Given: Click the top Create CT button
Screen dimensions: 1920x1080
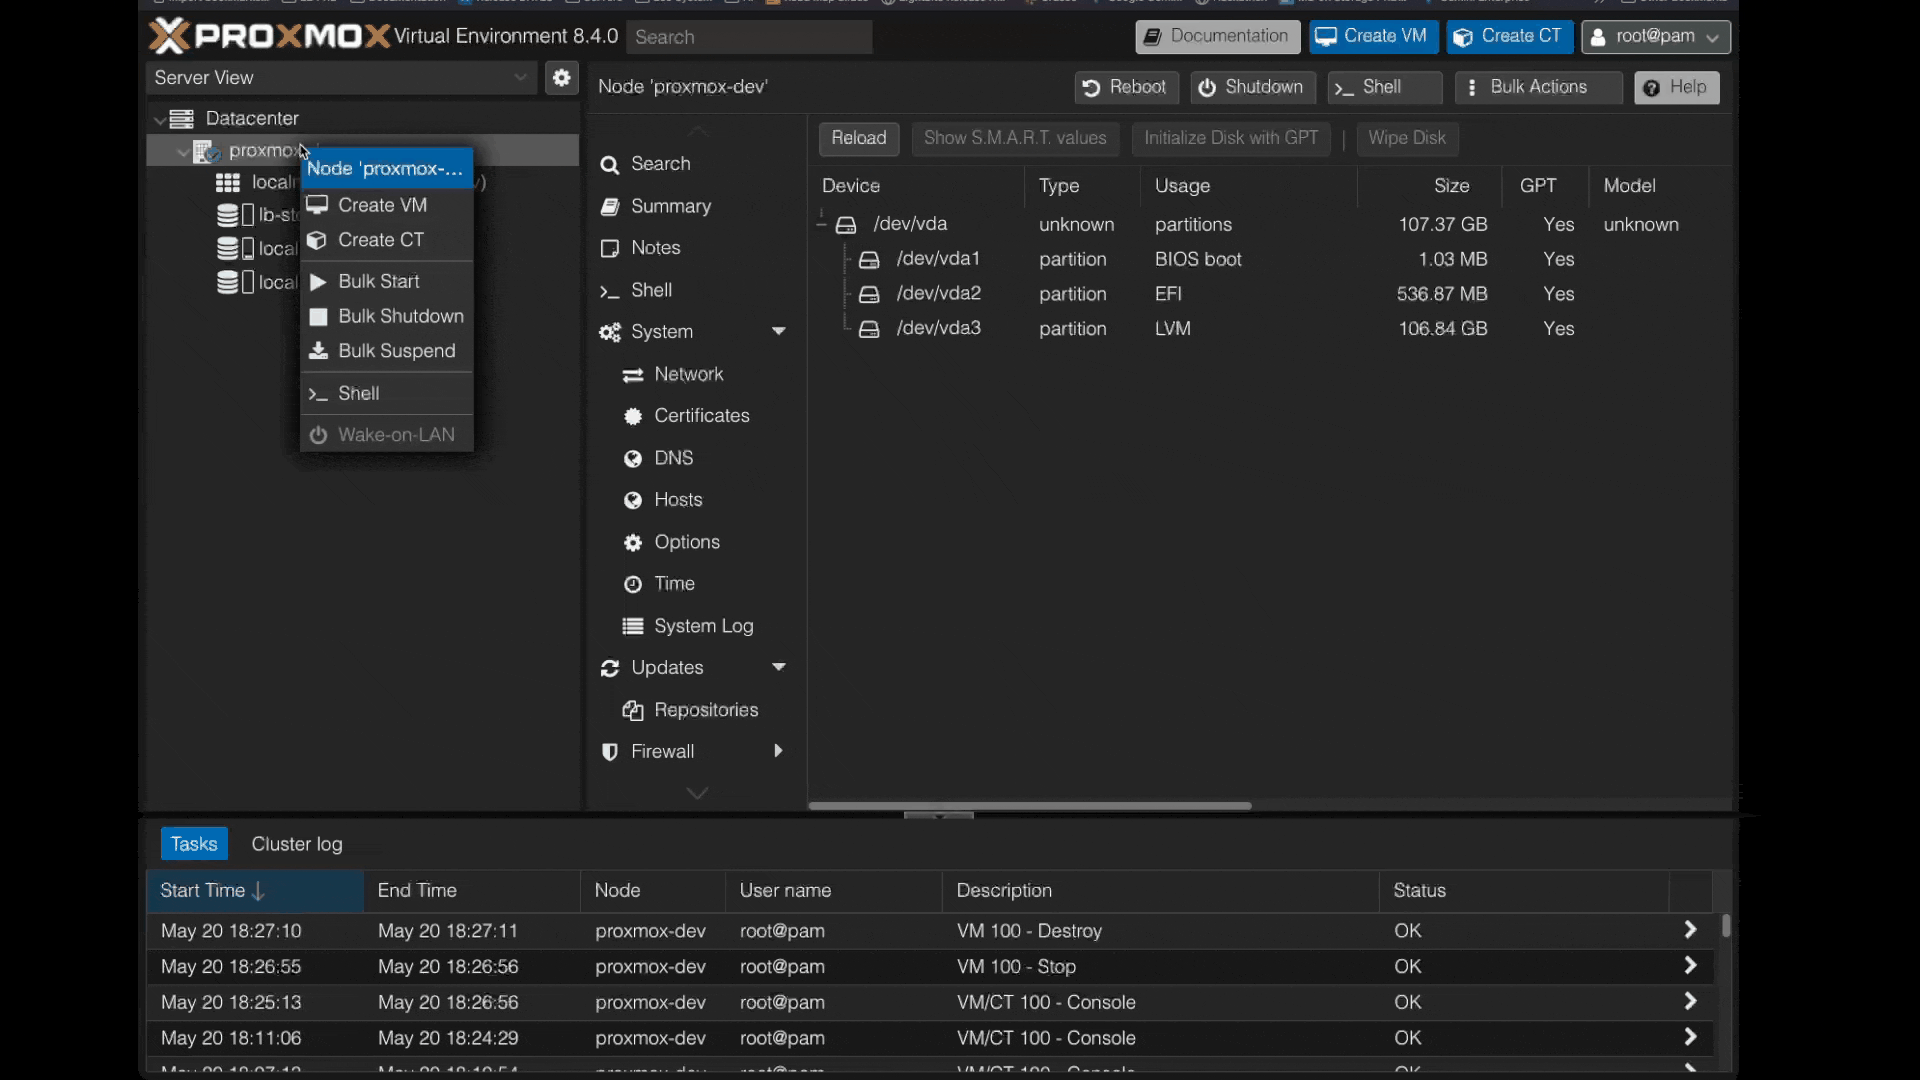Looking at the screenshot, I should (x=1509, y=37).
